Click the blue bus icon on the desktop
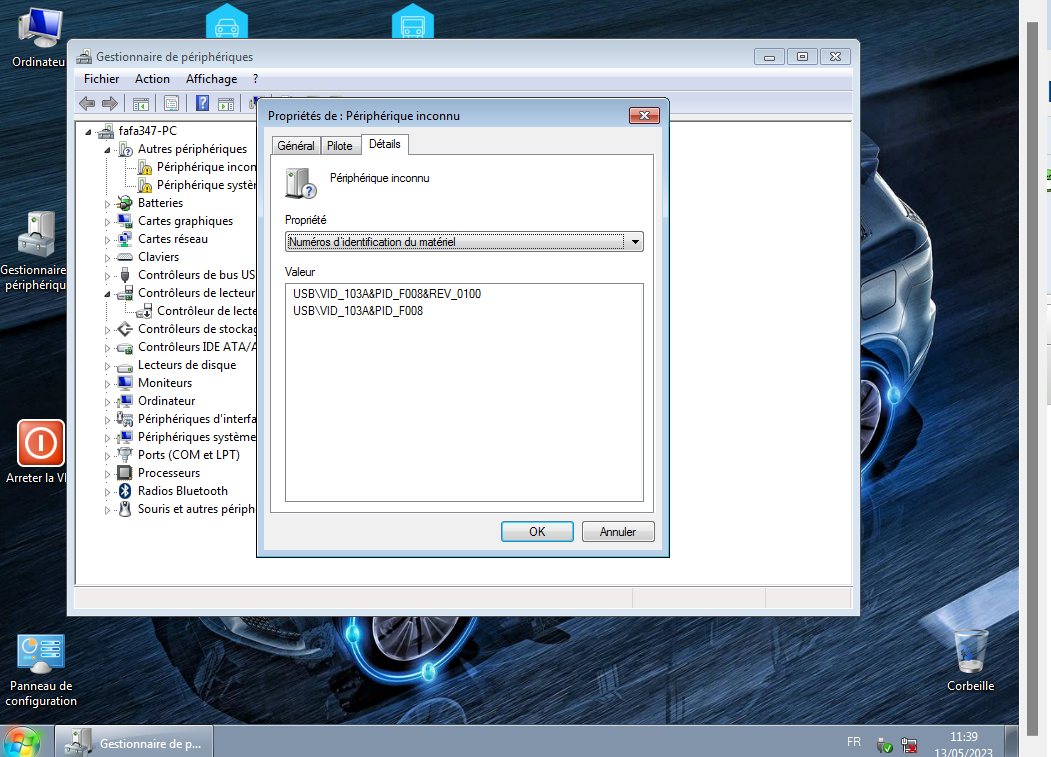The height and width of the screenshot is (757, 1051). click(412, 21)
